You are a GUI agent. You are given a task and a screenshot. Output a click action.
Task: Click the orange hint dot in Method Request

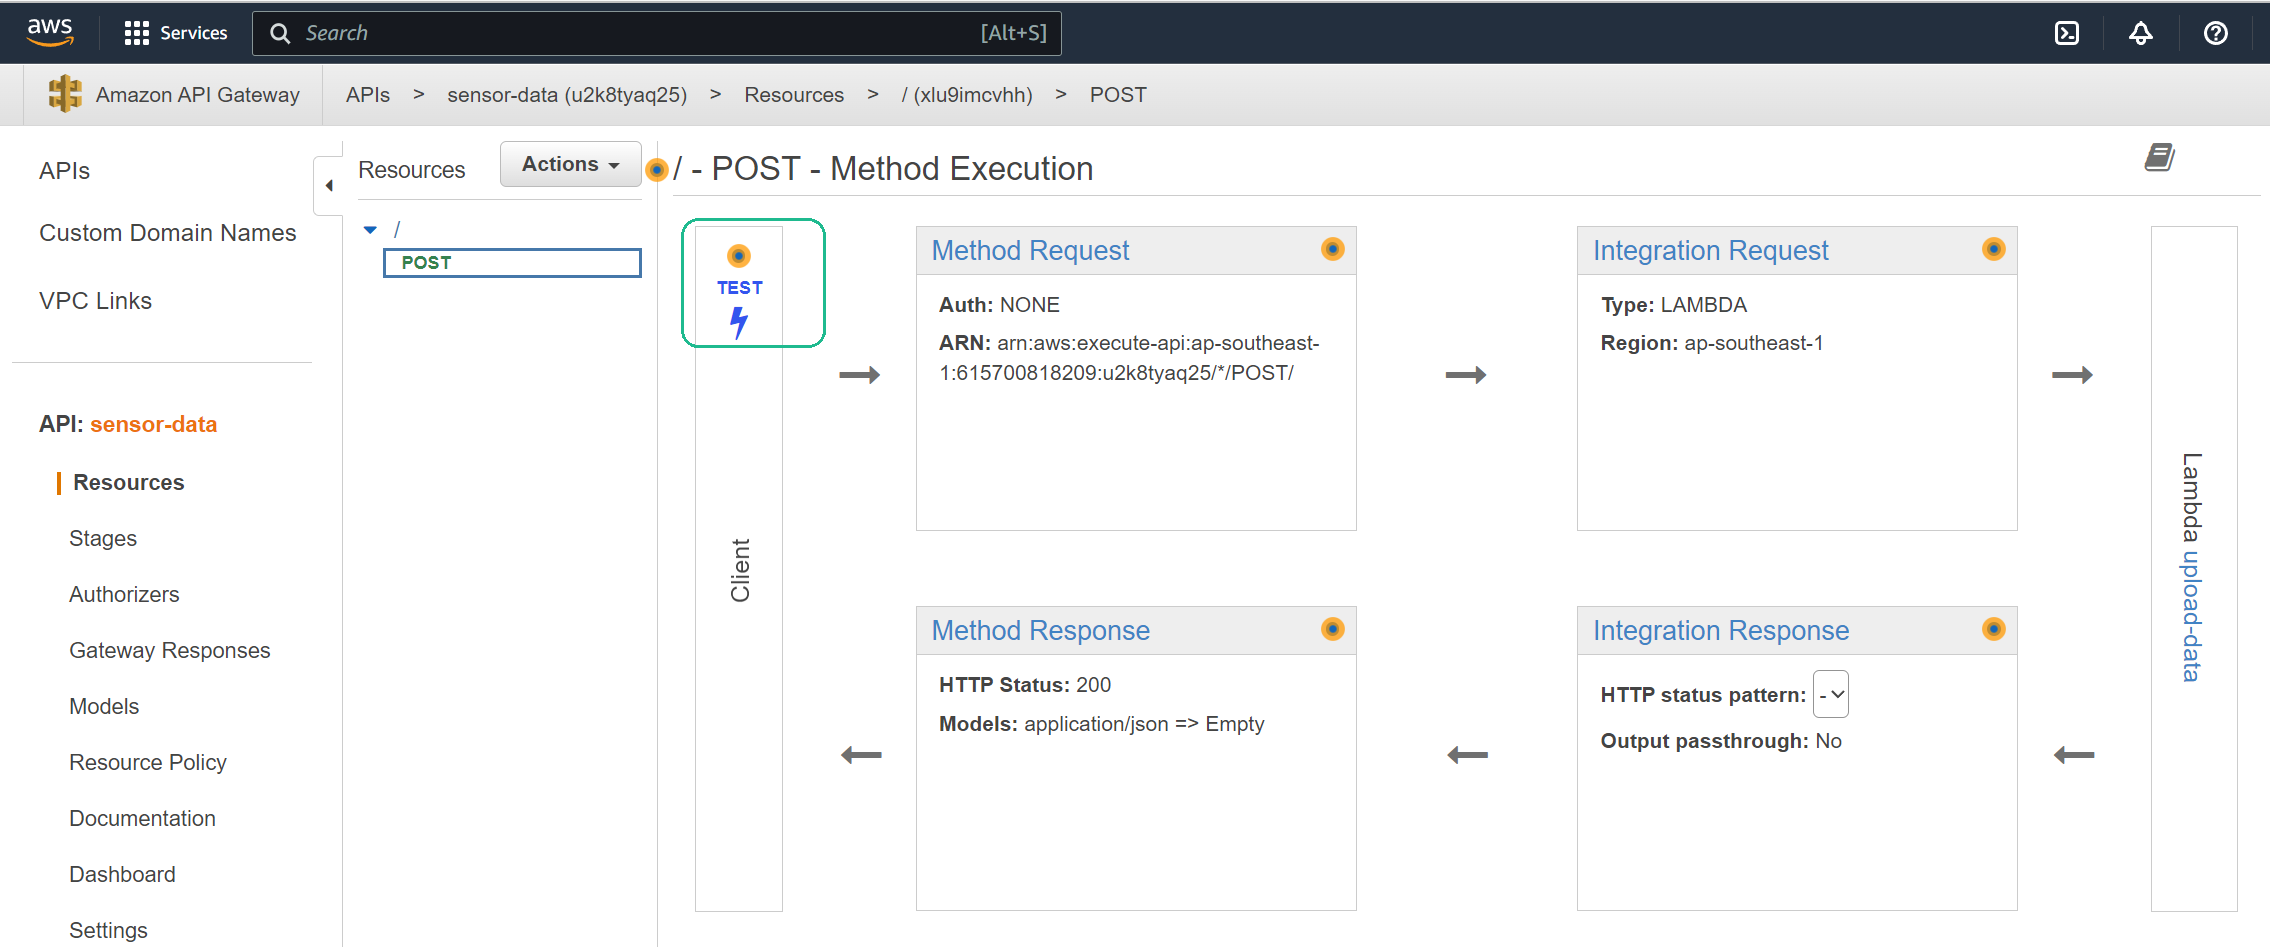(x=1332, y=249)
